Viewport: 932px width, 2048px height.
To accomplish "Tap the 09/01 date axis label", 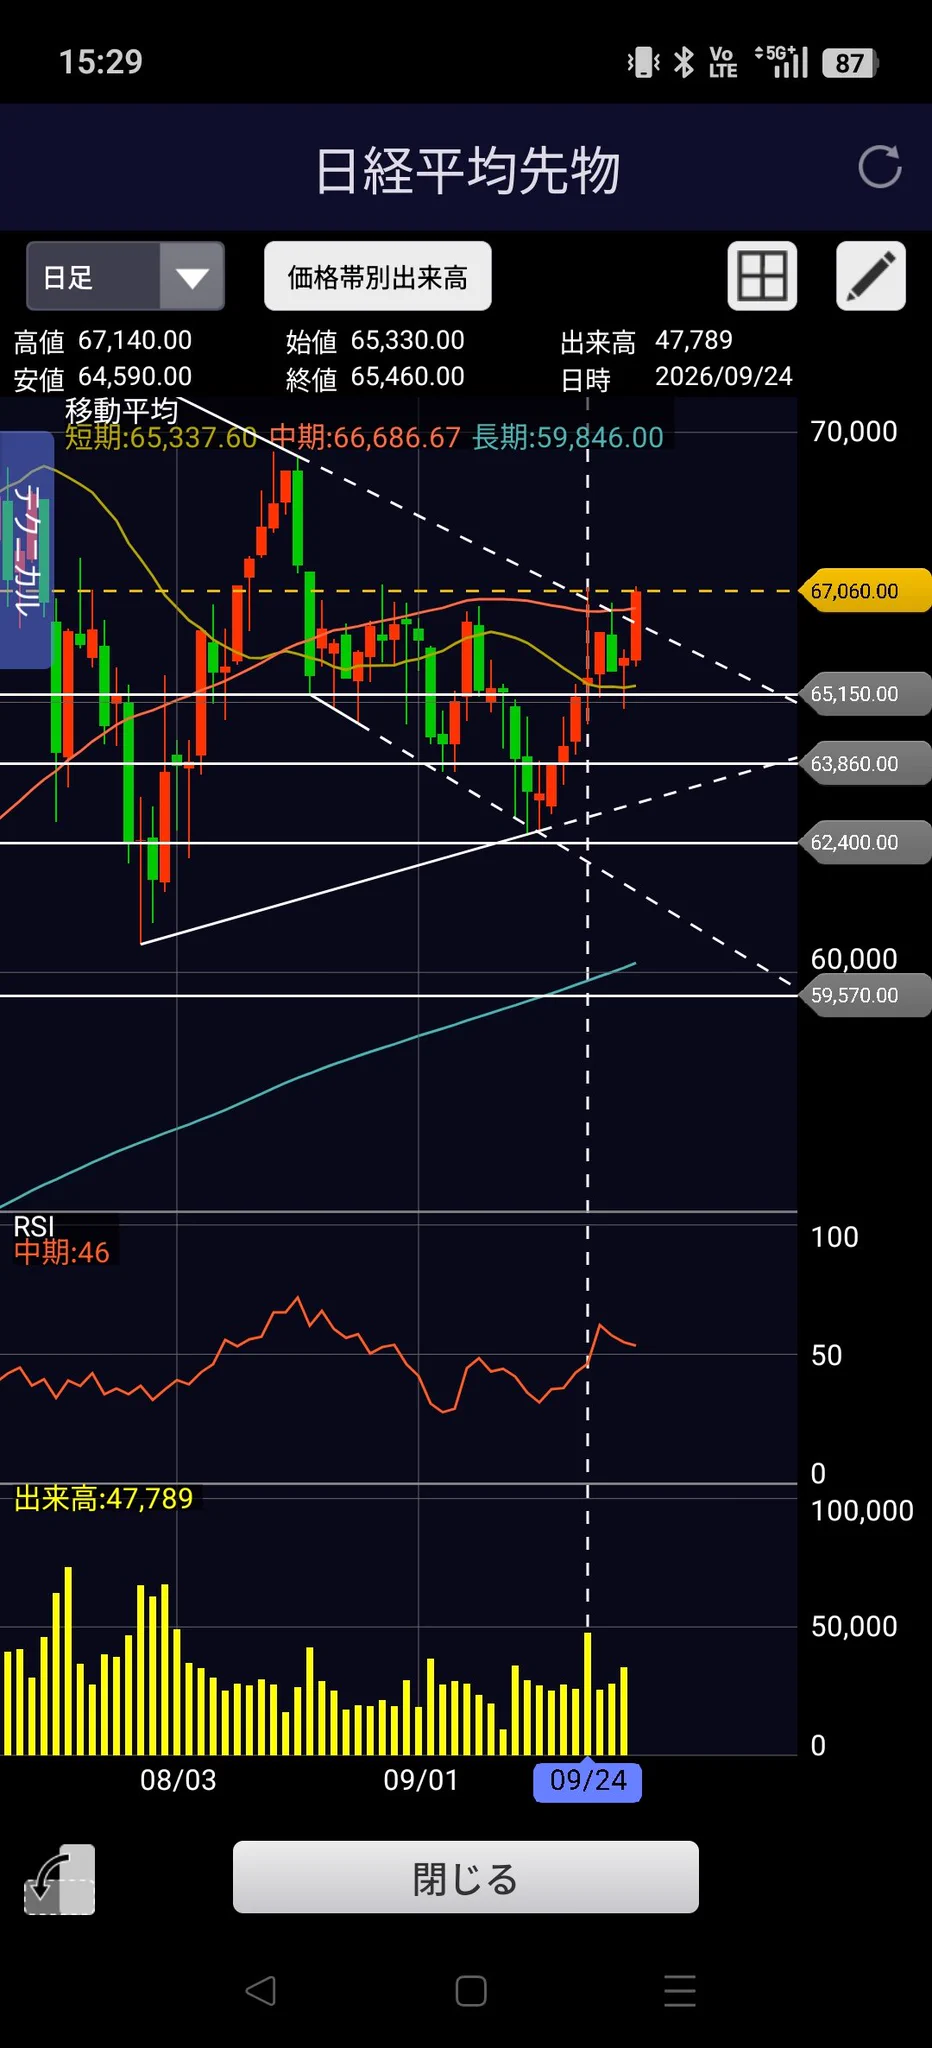I will (421, 1780).
